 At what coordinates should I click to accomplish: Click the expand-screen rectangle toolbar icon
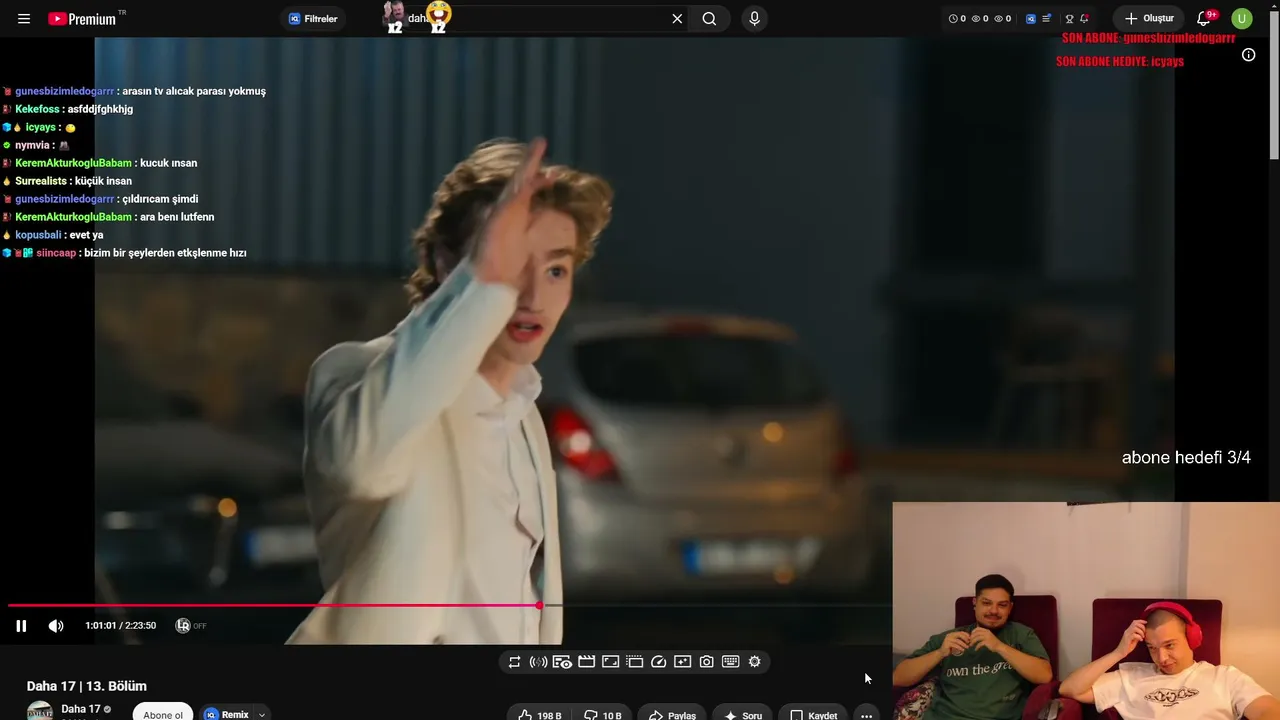[610, 662]
